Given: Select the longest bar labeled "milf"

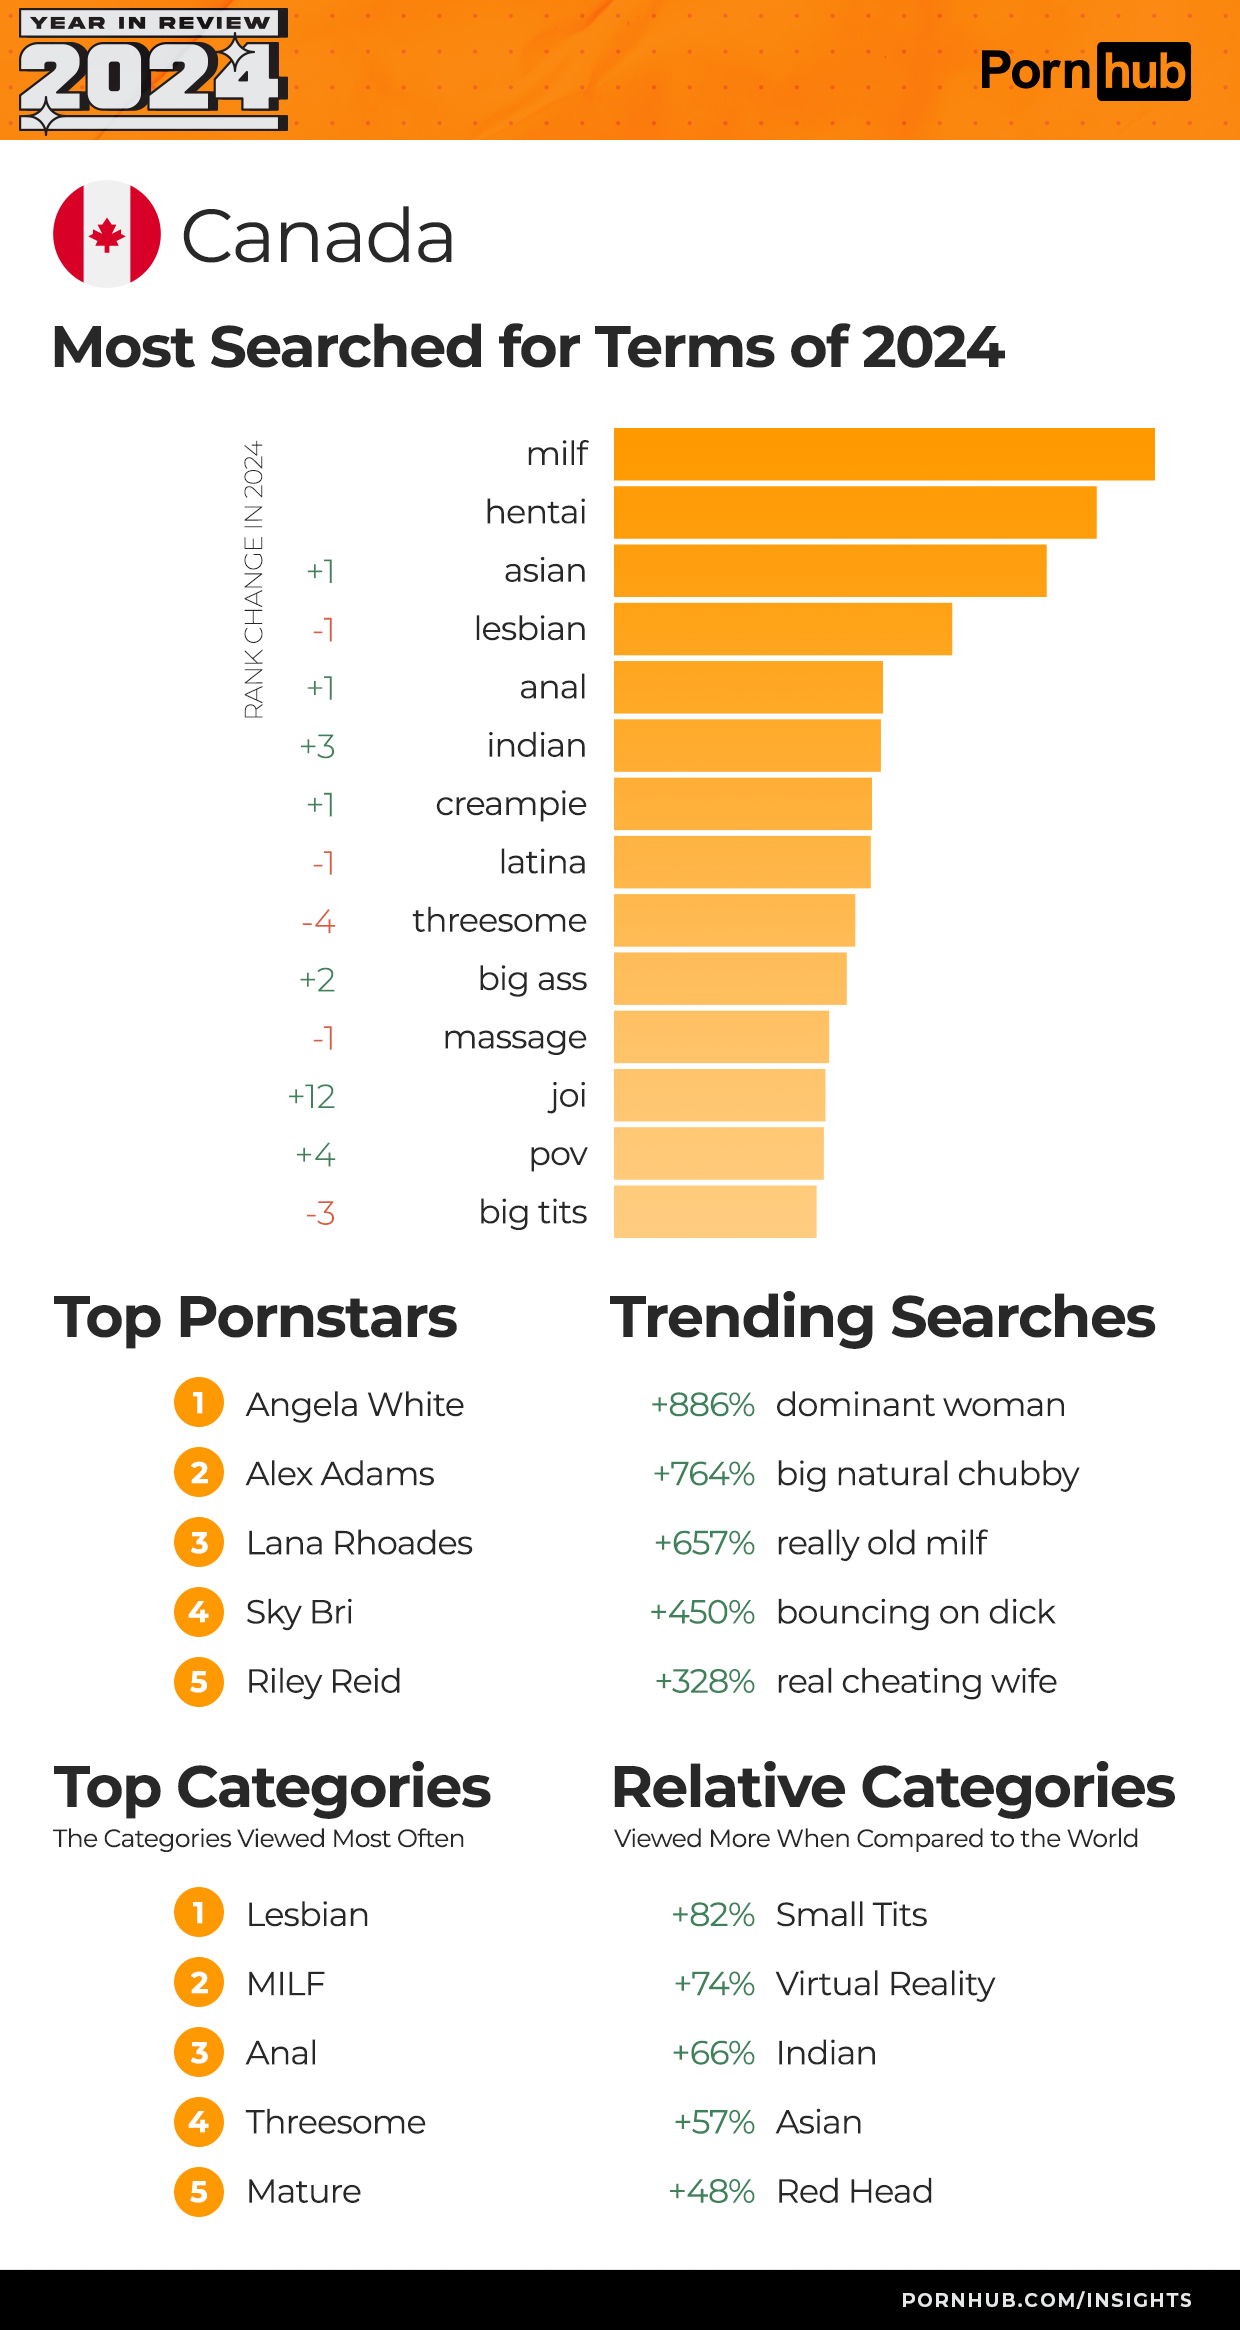Looking at the screenshot, I should coord(884,454).
